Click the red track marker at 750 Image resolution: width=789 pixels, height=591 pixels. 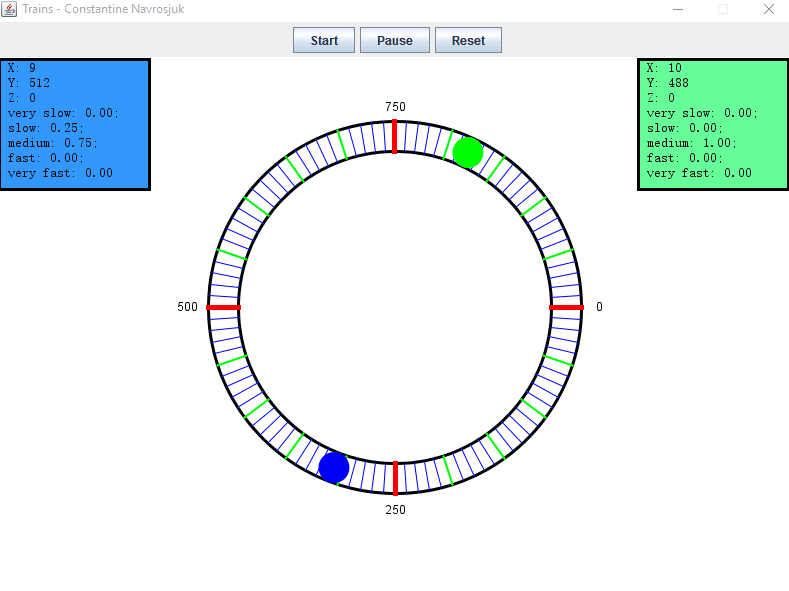click(x=395, y=137)
